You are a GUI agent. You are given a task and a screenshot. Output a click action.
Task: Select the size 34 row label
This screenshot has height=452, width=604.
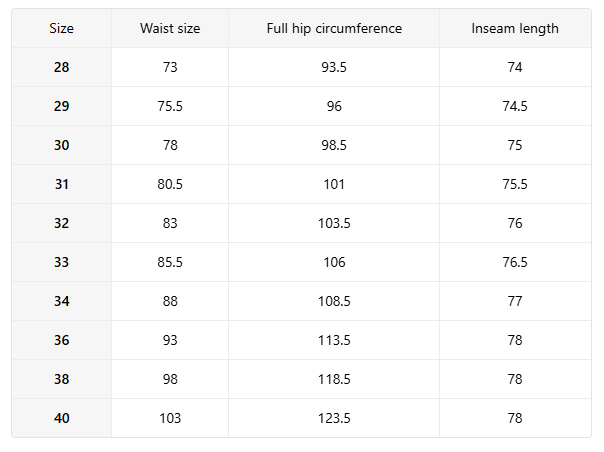pyautogui.click(x=62, y=301)
